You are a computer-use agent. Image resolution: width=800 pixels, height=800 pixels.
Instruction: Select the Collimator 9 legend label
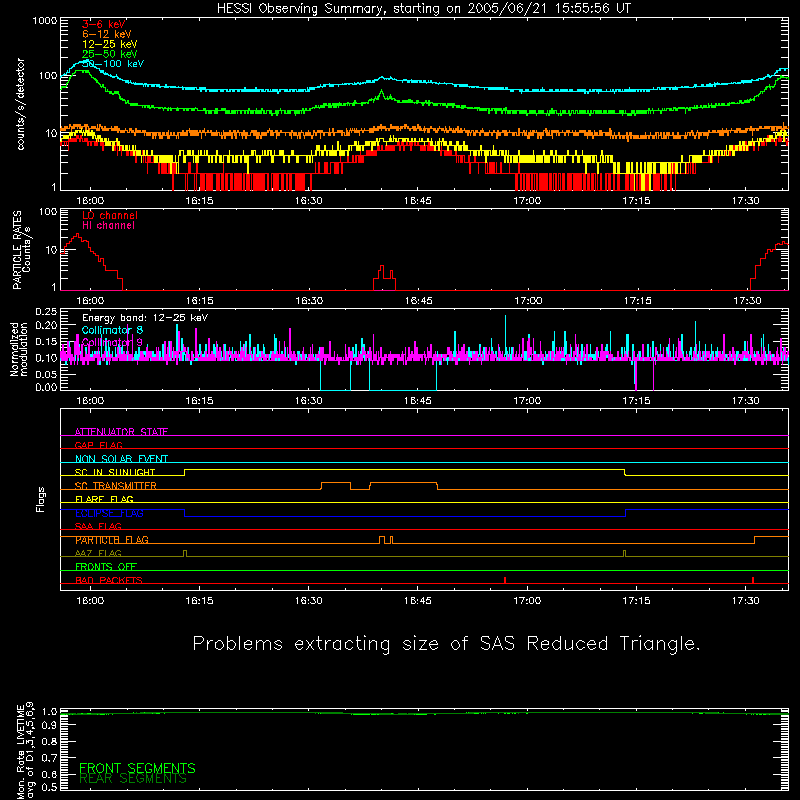(x=112, y=342)
